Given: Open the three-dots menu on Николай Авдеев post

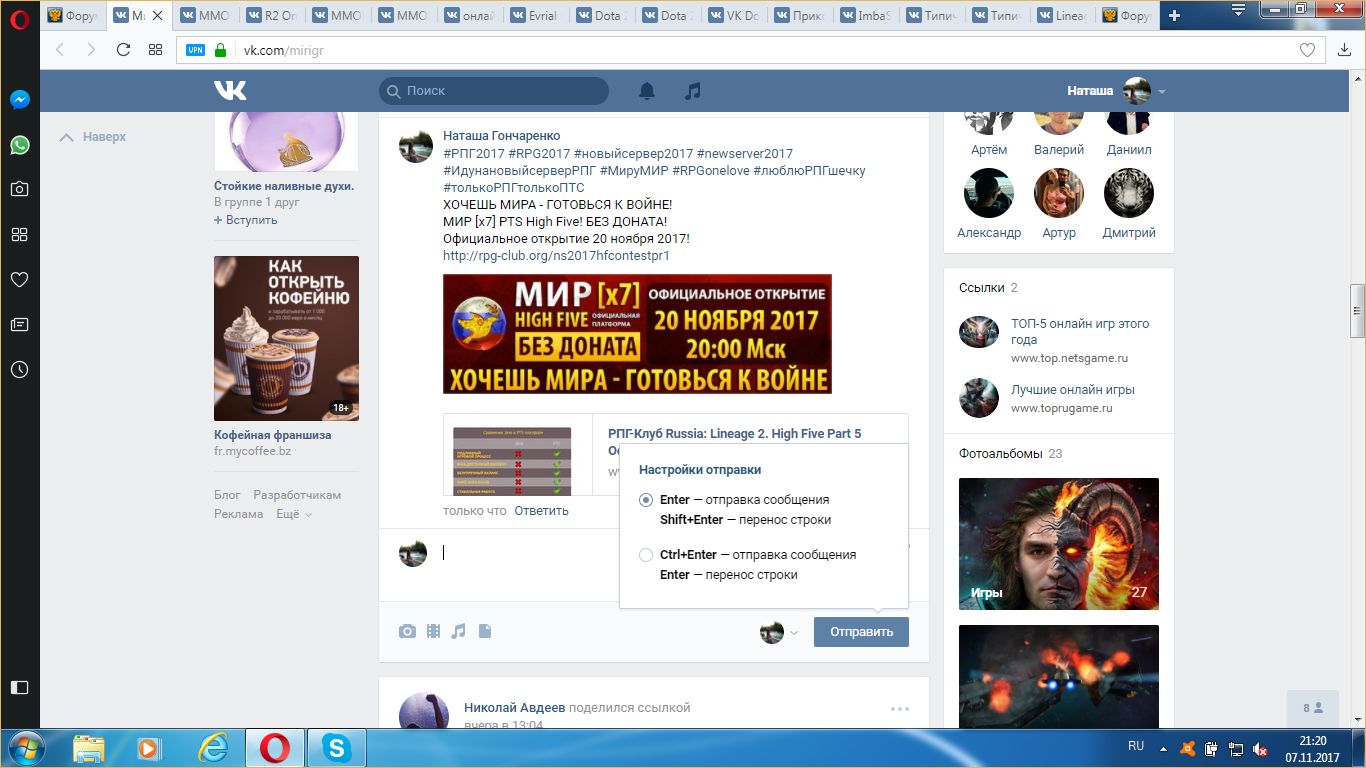Looking at the screenshot, I should (899, 709).
